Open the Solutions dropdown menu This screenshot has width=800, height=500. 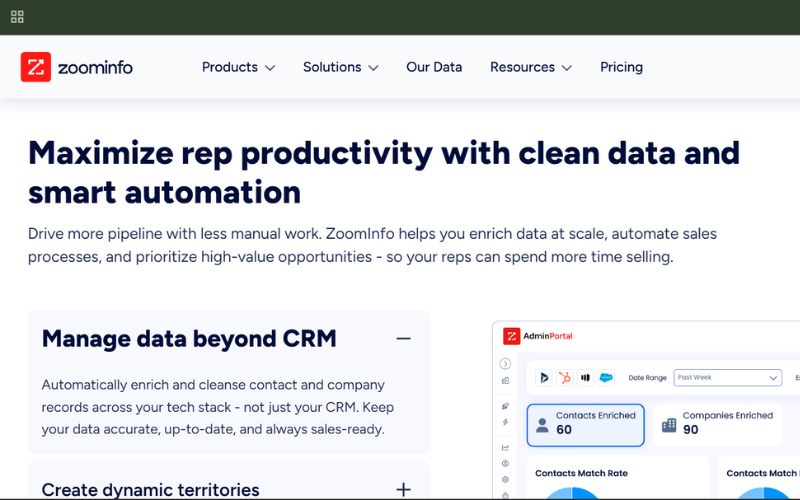341,67
